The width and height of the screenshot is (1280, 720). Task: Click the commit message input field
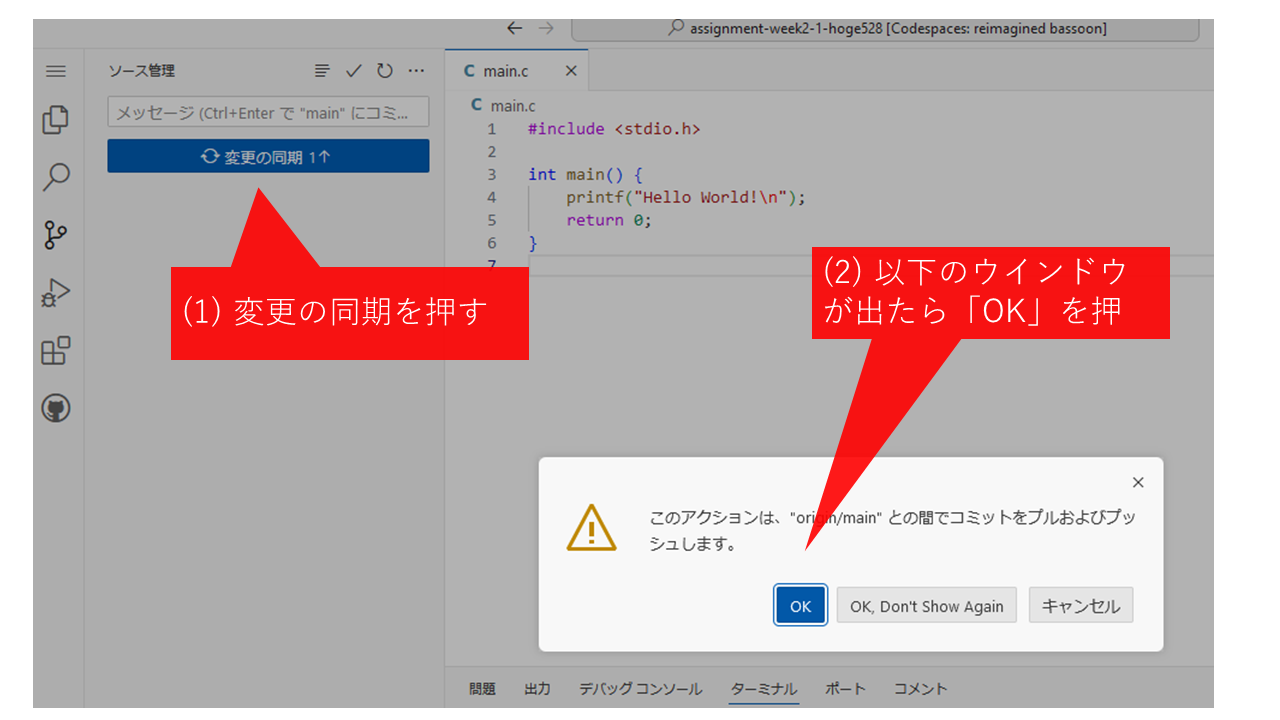(x=268, y=112)
